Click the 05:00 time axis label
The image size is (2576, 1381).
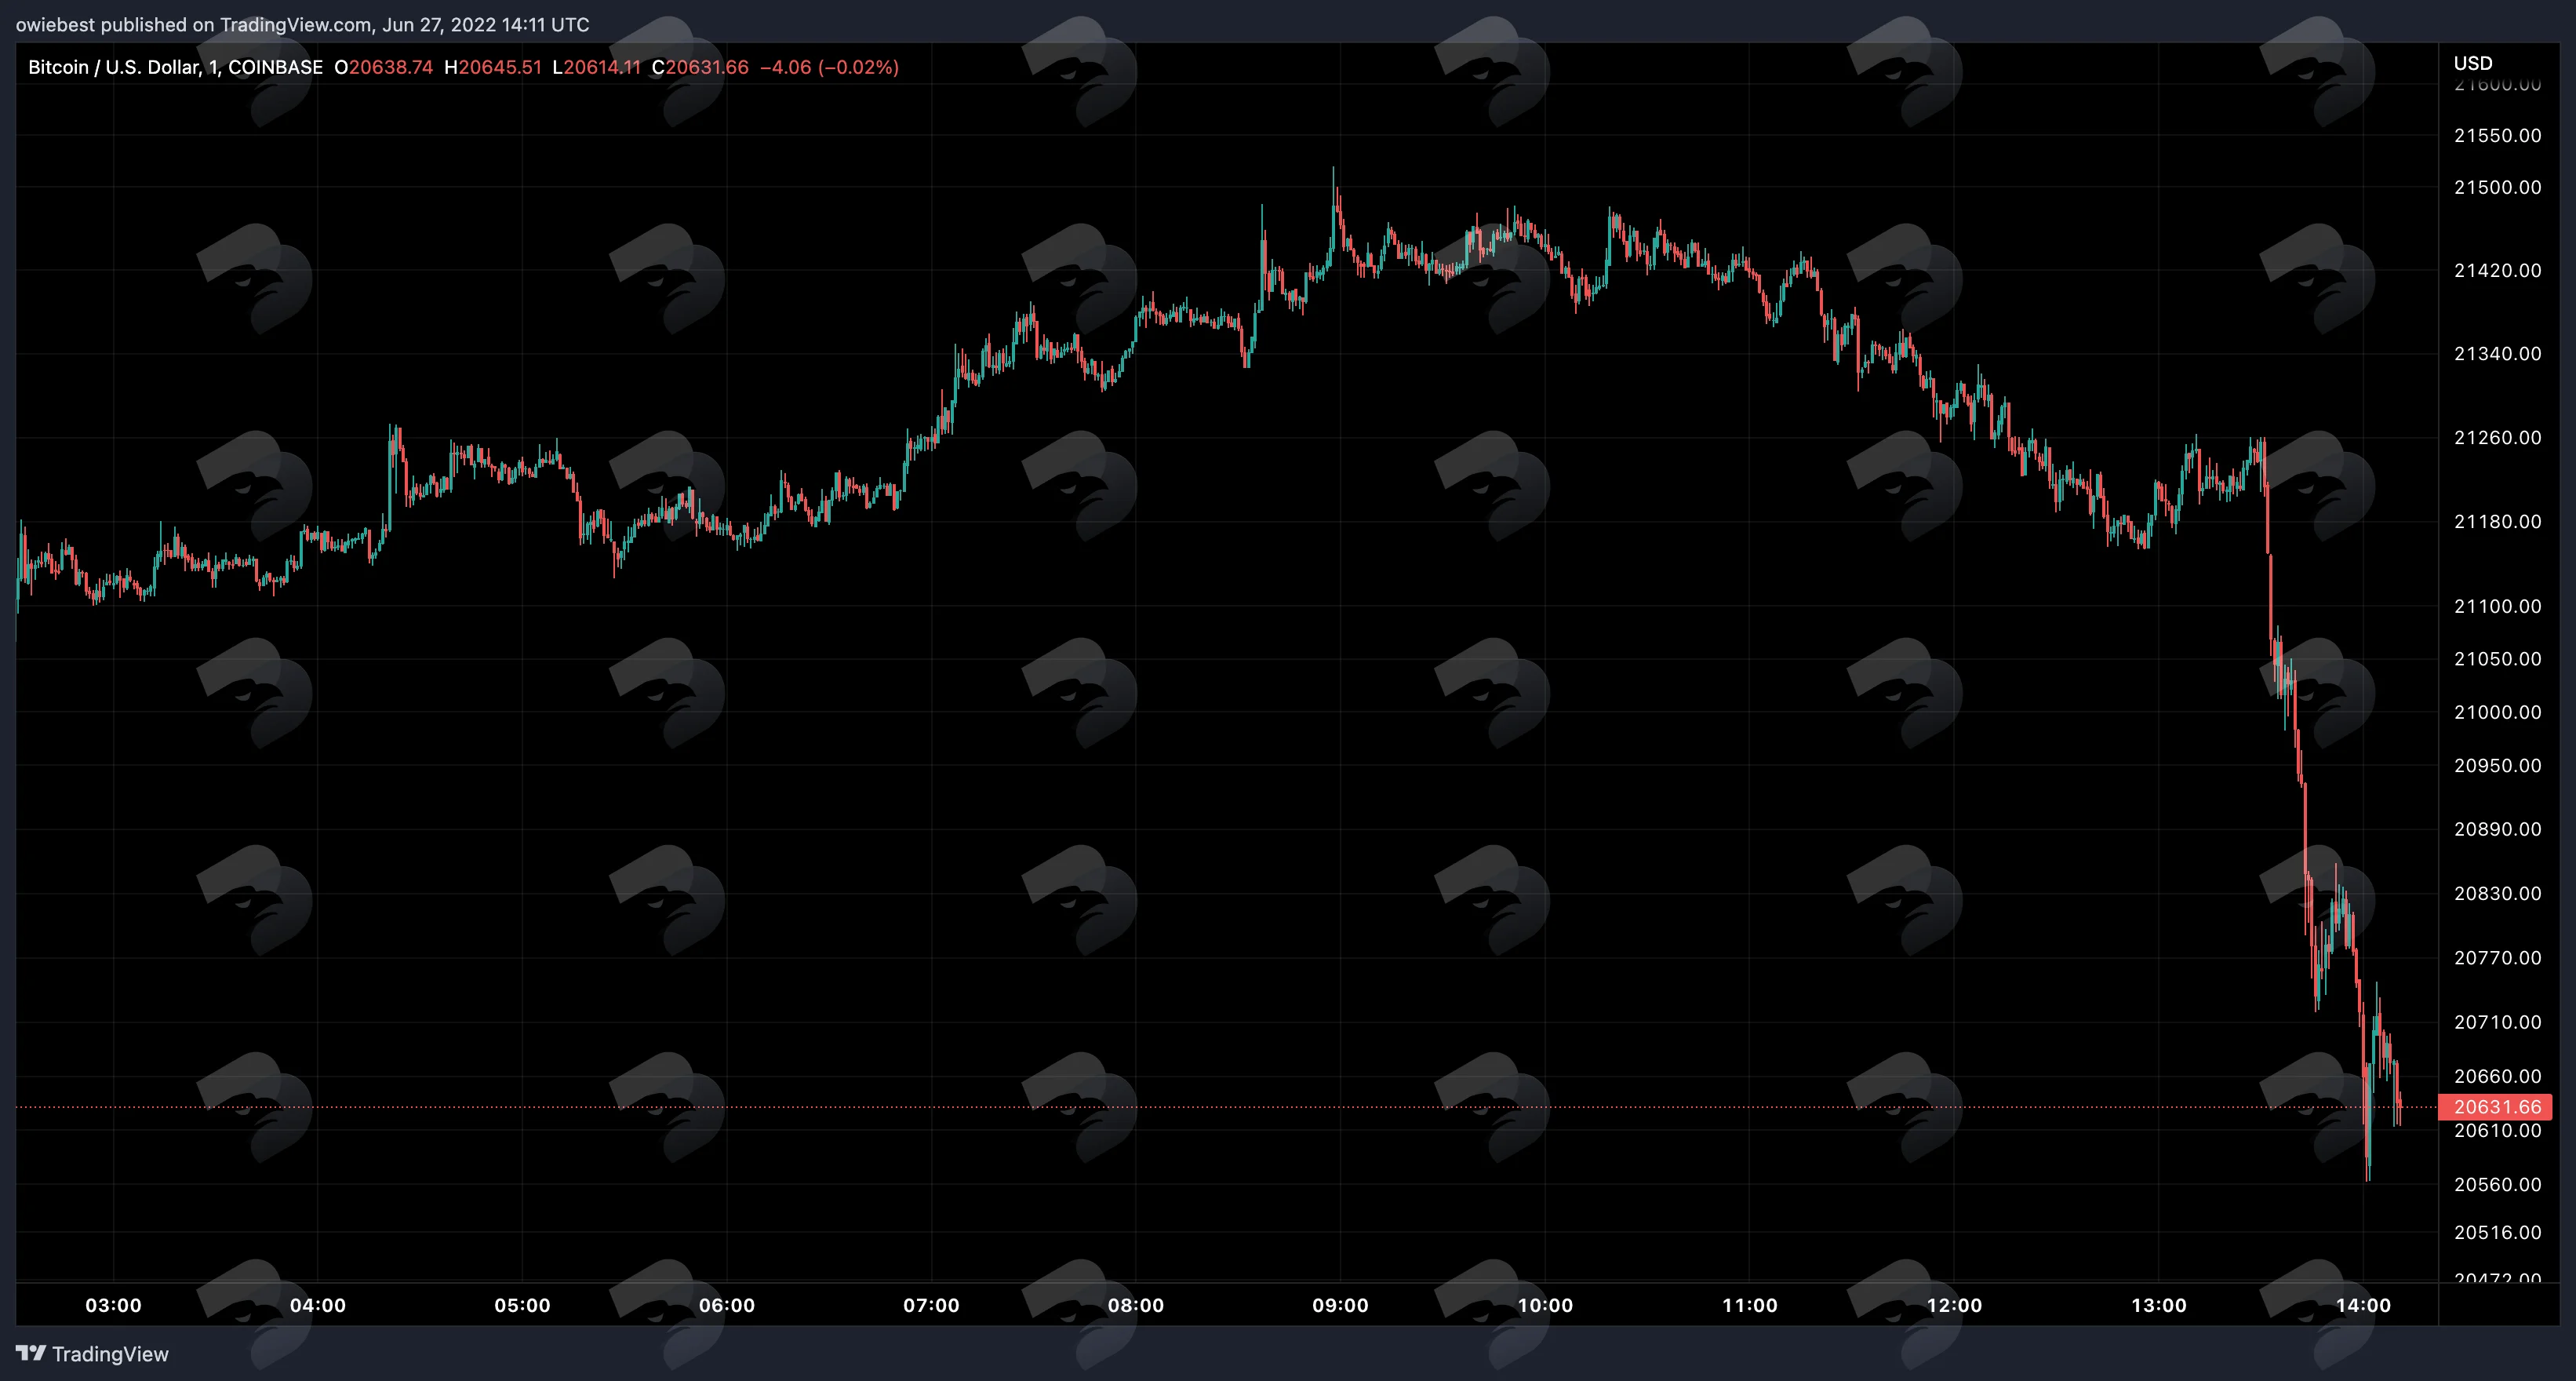coord(522,1305)
